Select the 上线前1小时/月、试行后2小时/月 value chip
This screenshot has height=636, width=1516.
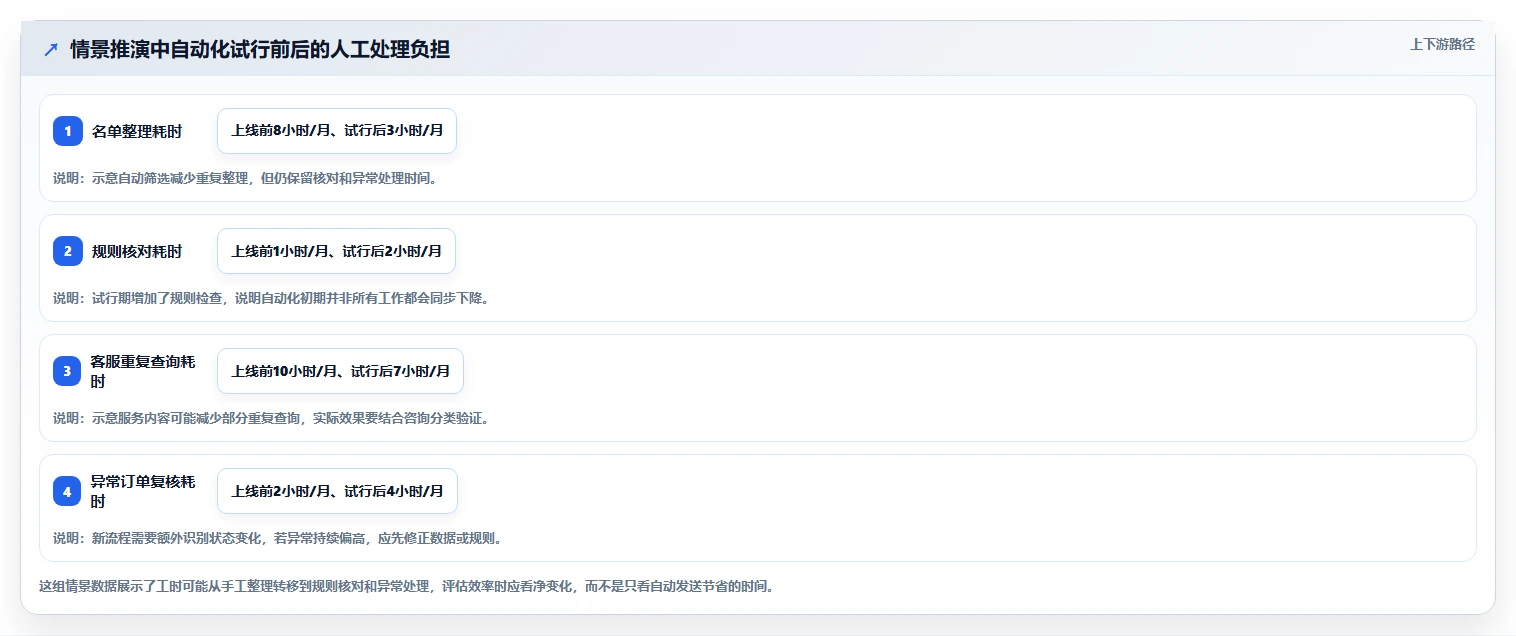coord(336,251)
